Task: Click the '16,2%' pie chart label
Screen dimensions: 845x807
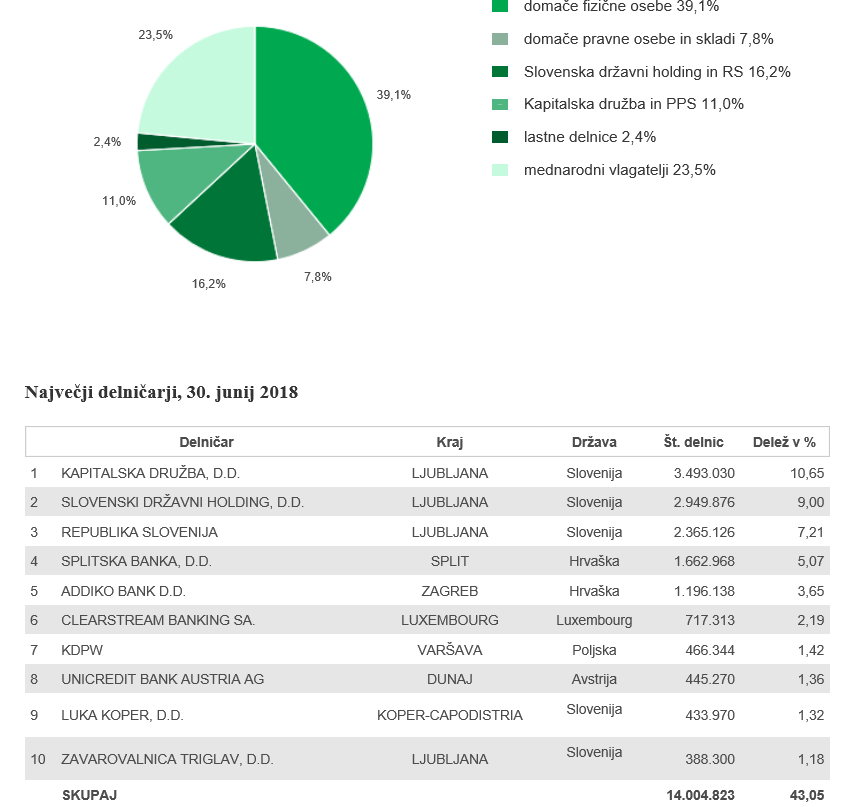Action: pyautogui.click(x=209, y=284)
